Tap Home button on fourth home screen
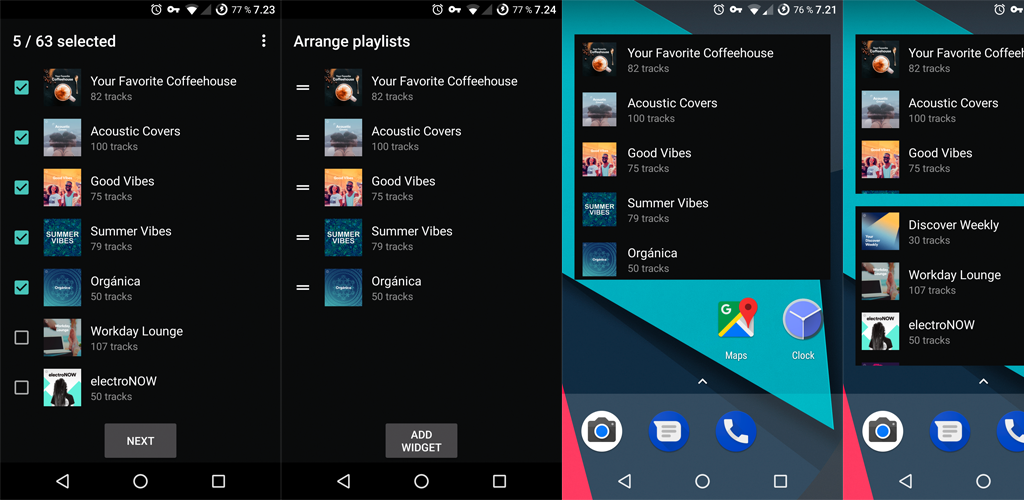The height and width of the screenshot is (500, 1024). pyautogui.click(x=983, y=481)
